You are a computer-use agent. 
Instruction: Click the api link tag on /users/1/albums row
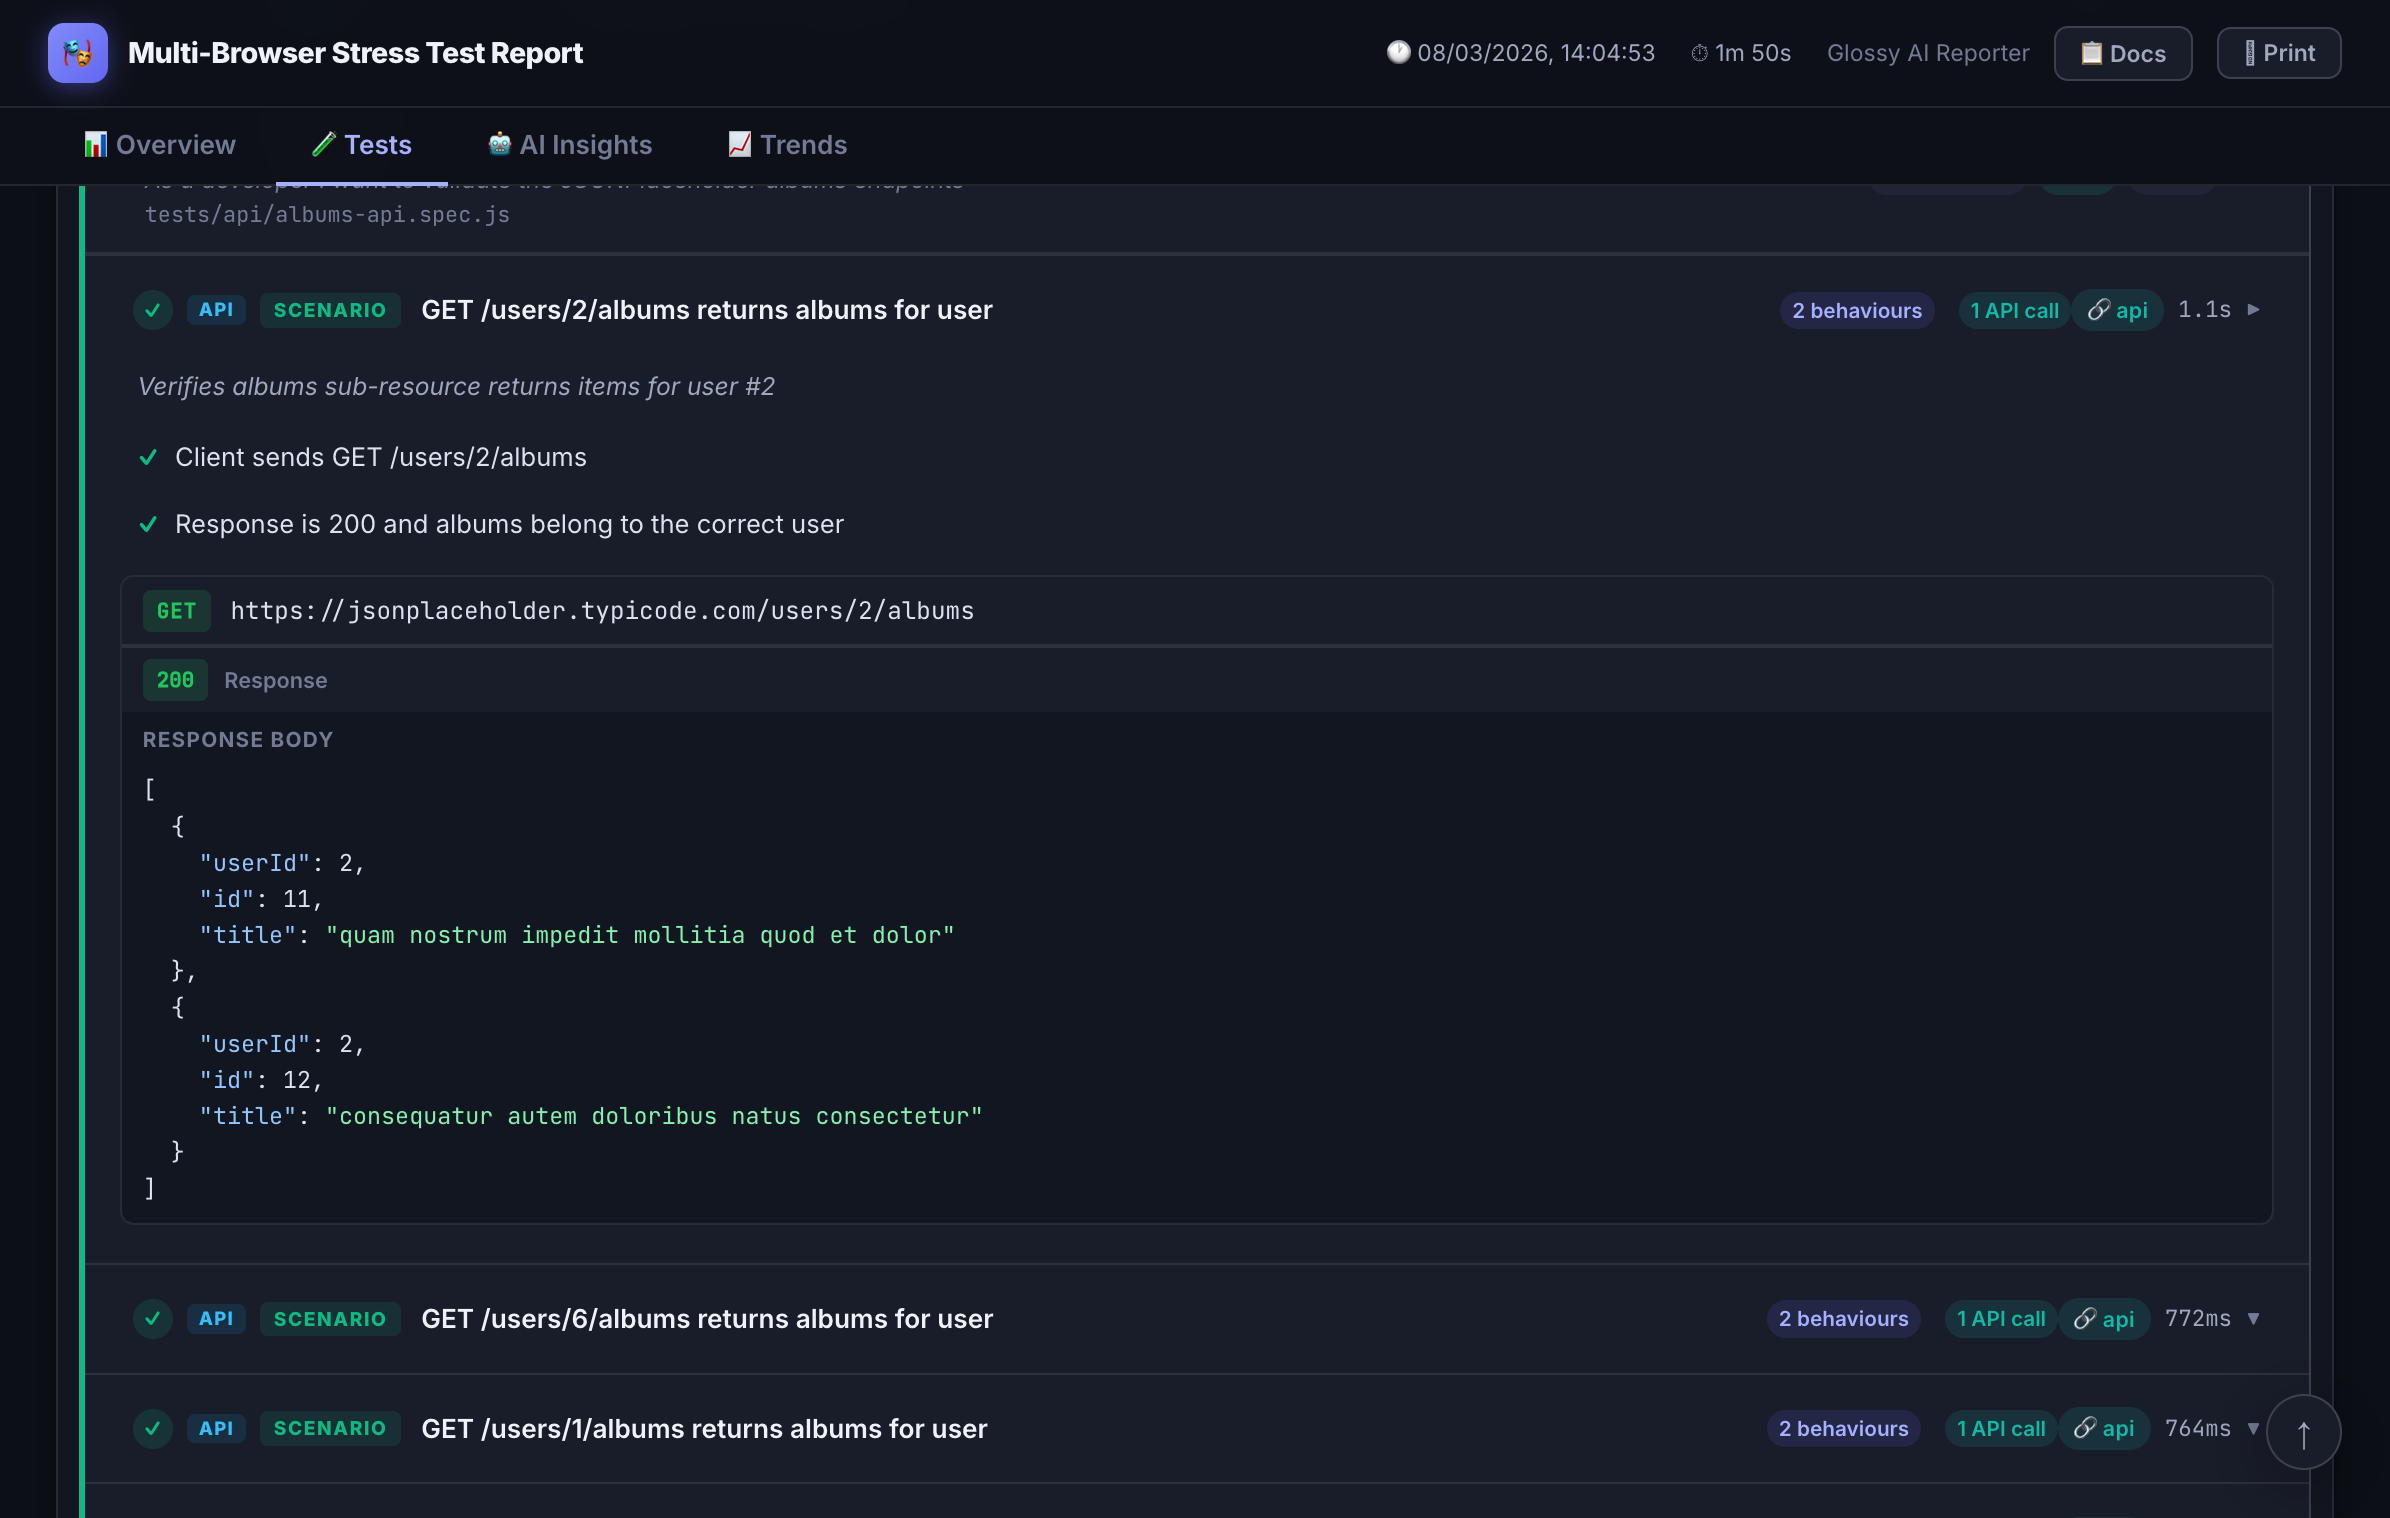2104,1428
